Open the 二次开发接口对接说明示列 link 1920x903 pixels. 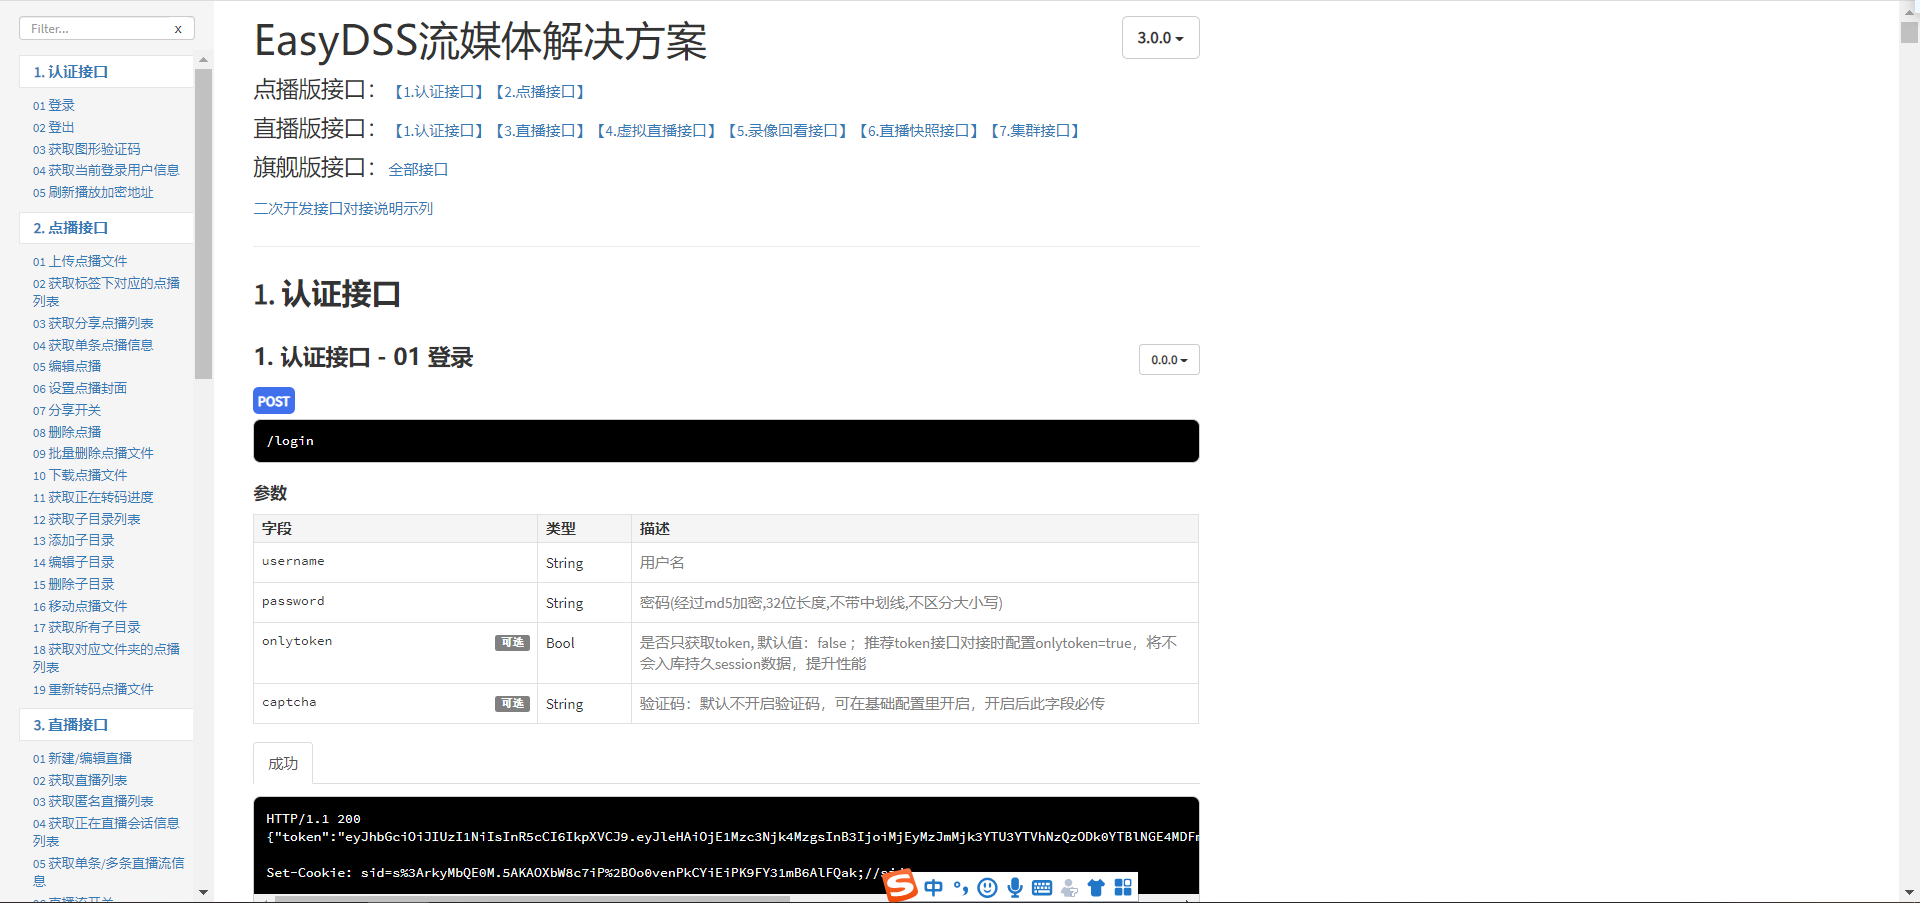pyautogui.click(x=343, y=209)
